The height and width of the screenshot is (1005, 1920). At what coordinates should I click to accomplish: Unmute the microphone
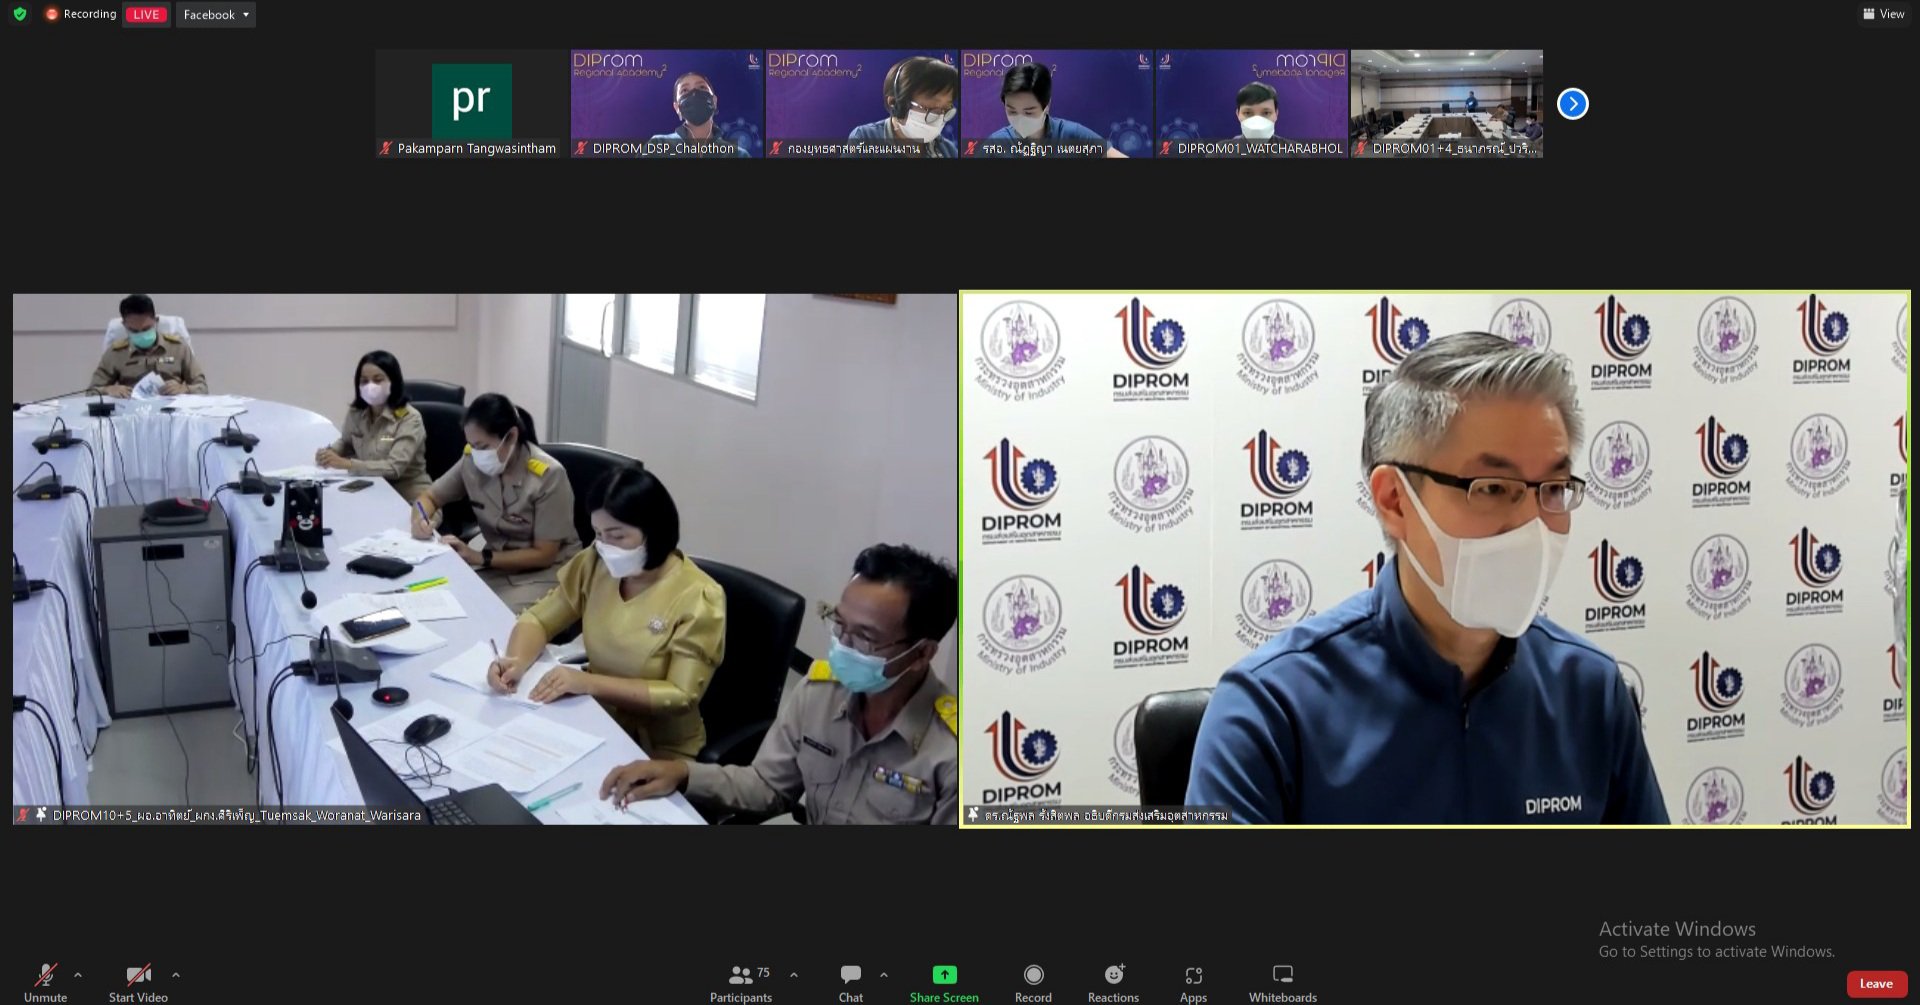45,981
